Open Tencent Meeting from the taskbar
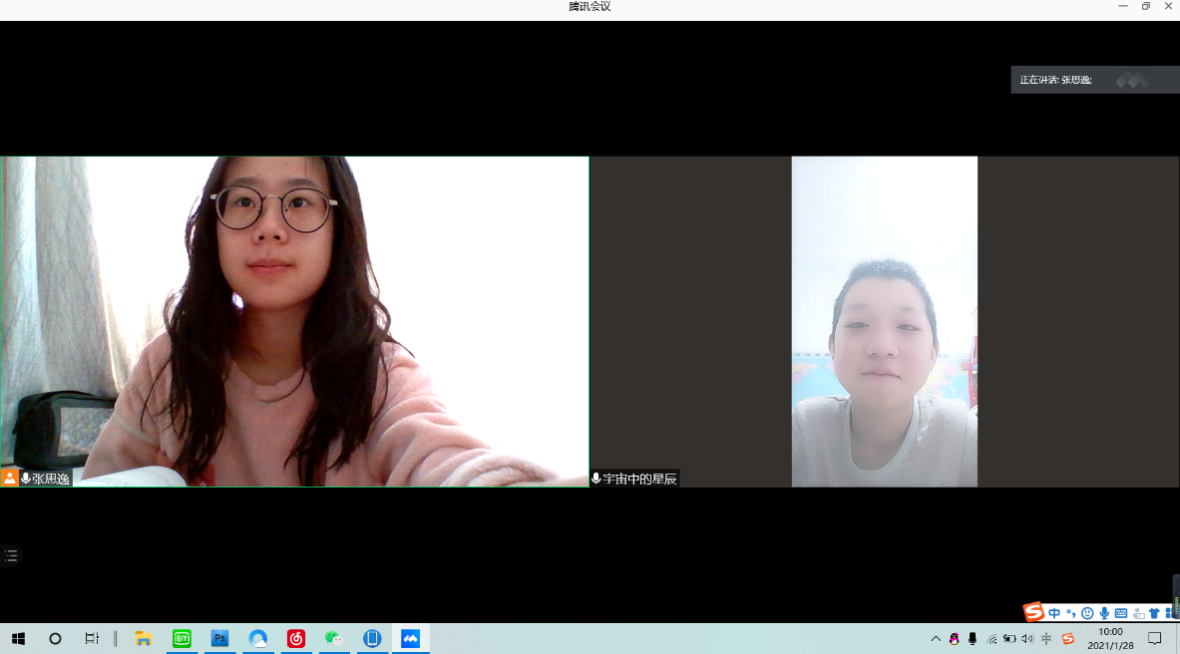The image size is (1180, 654). [x=410, y=639]
